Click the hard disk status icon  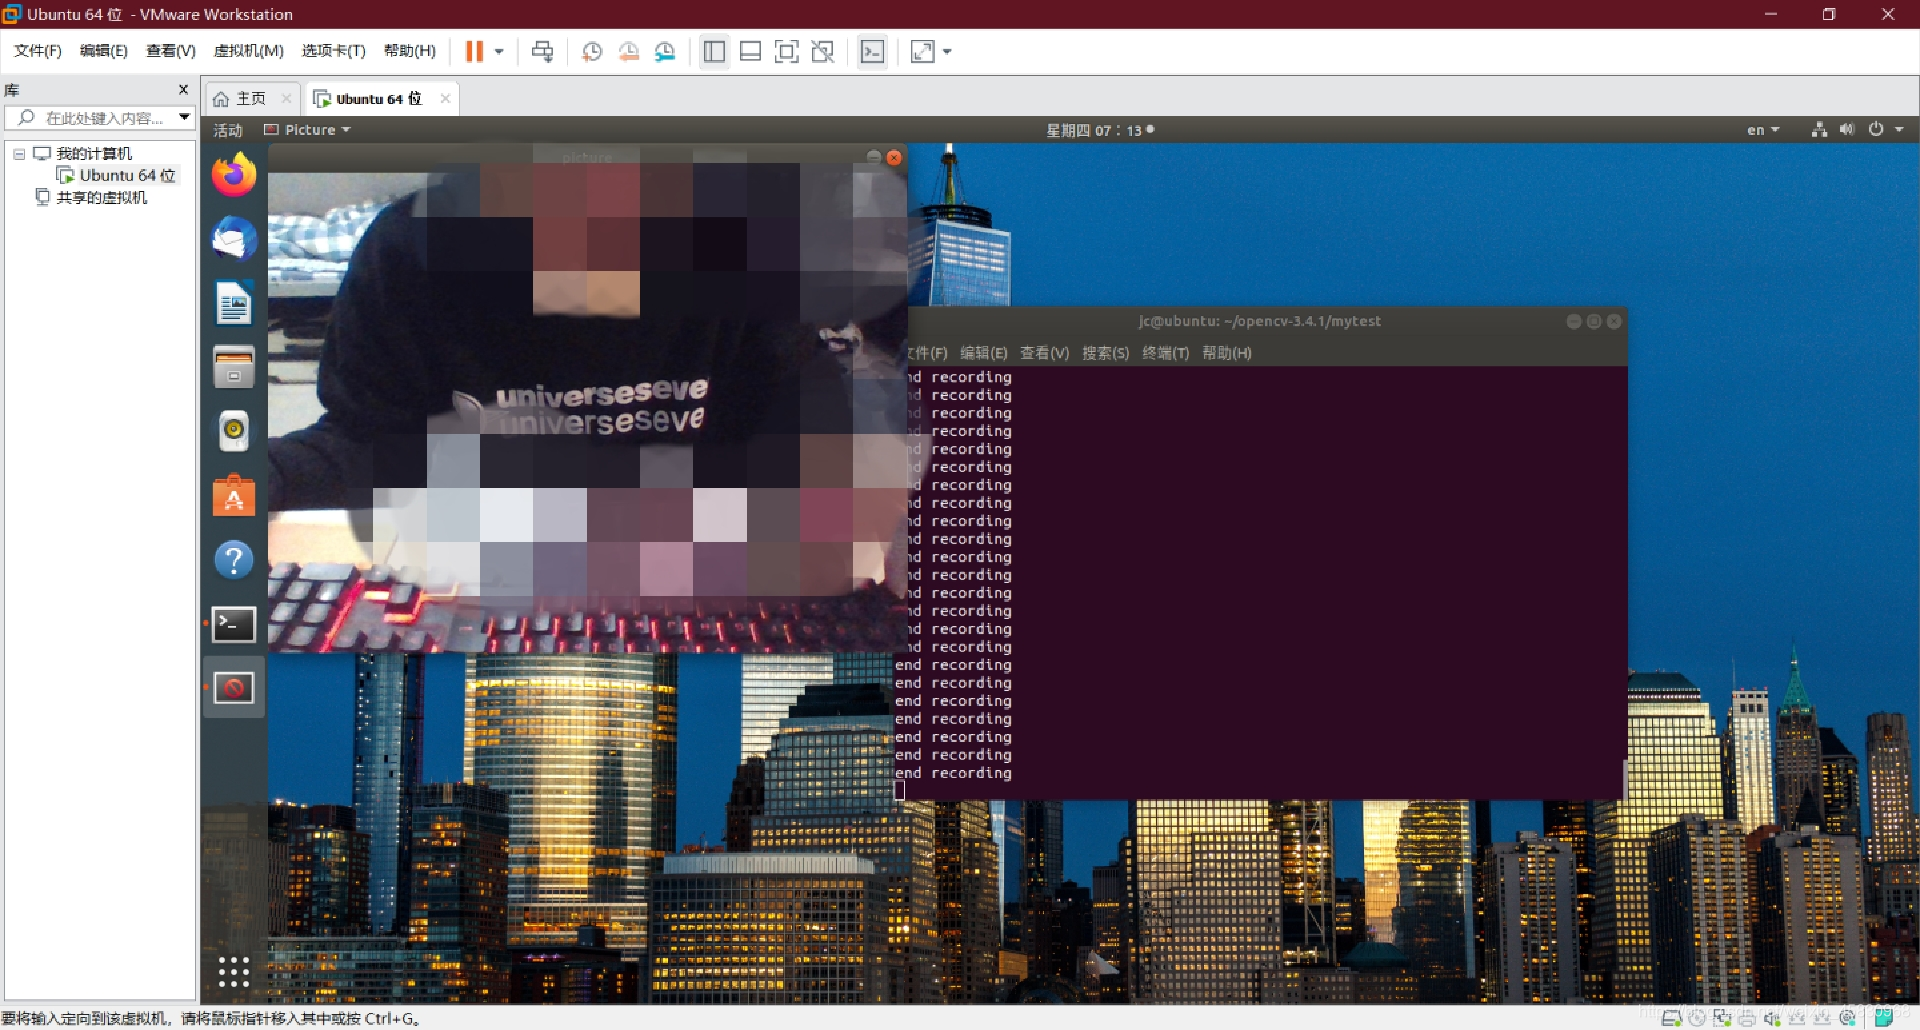(x=1671, y=1019)
